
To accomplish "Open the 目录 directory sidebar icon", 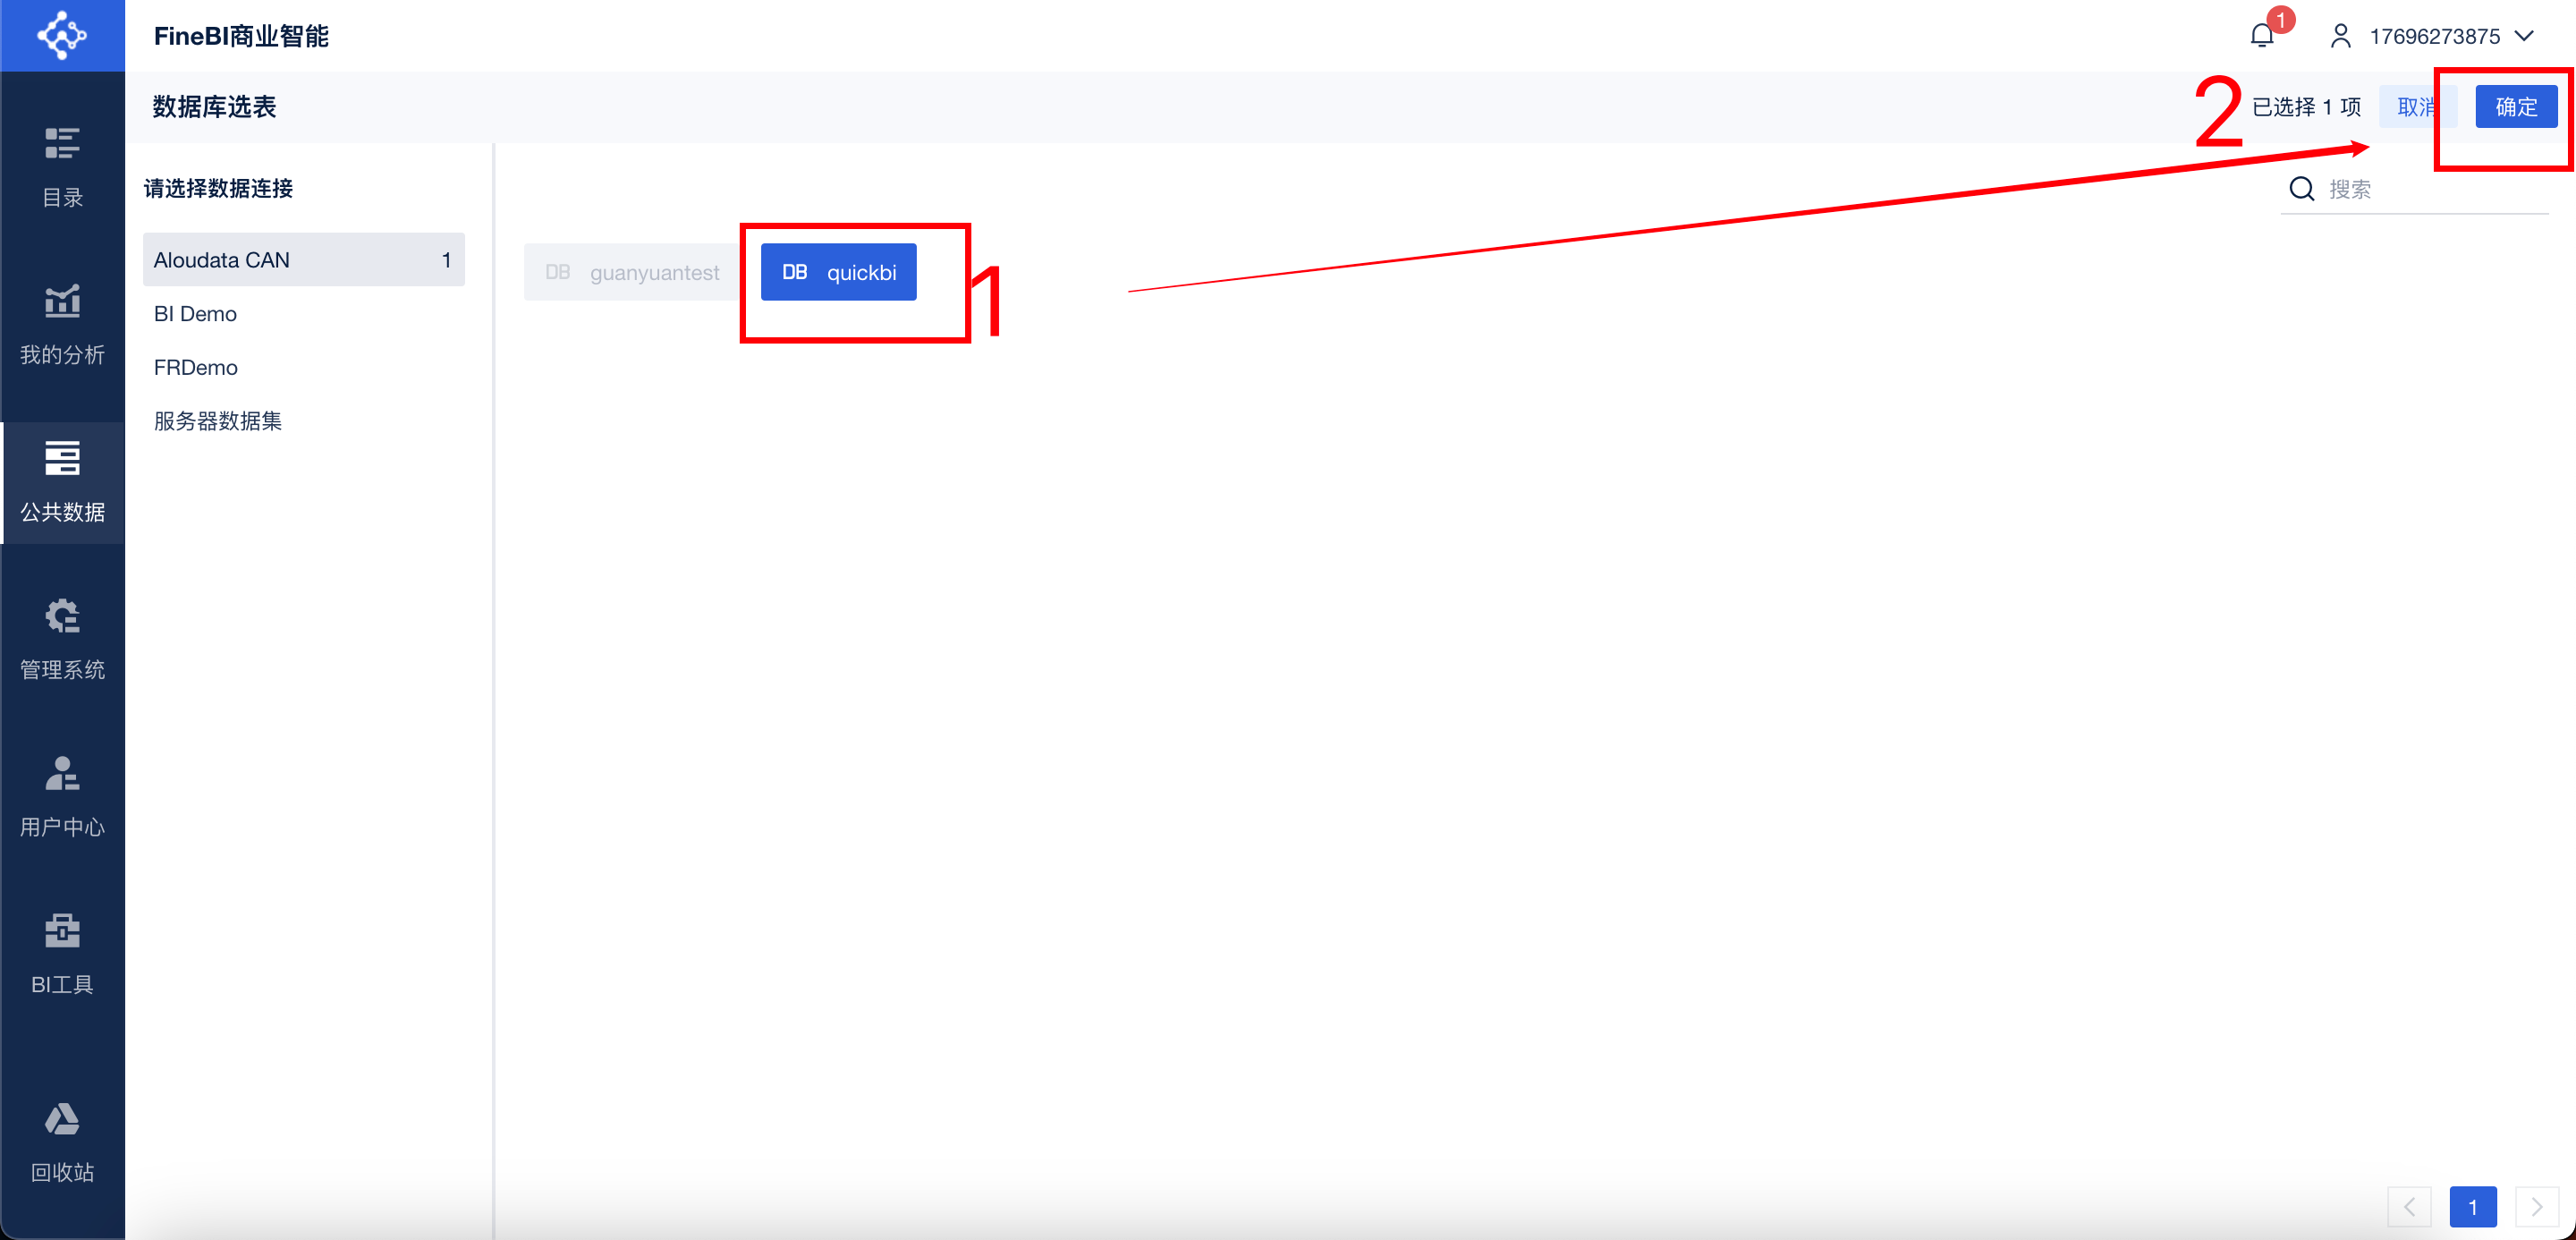I will click(x=62, y=144).
